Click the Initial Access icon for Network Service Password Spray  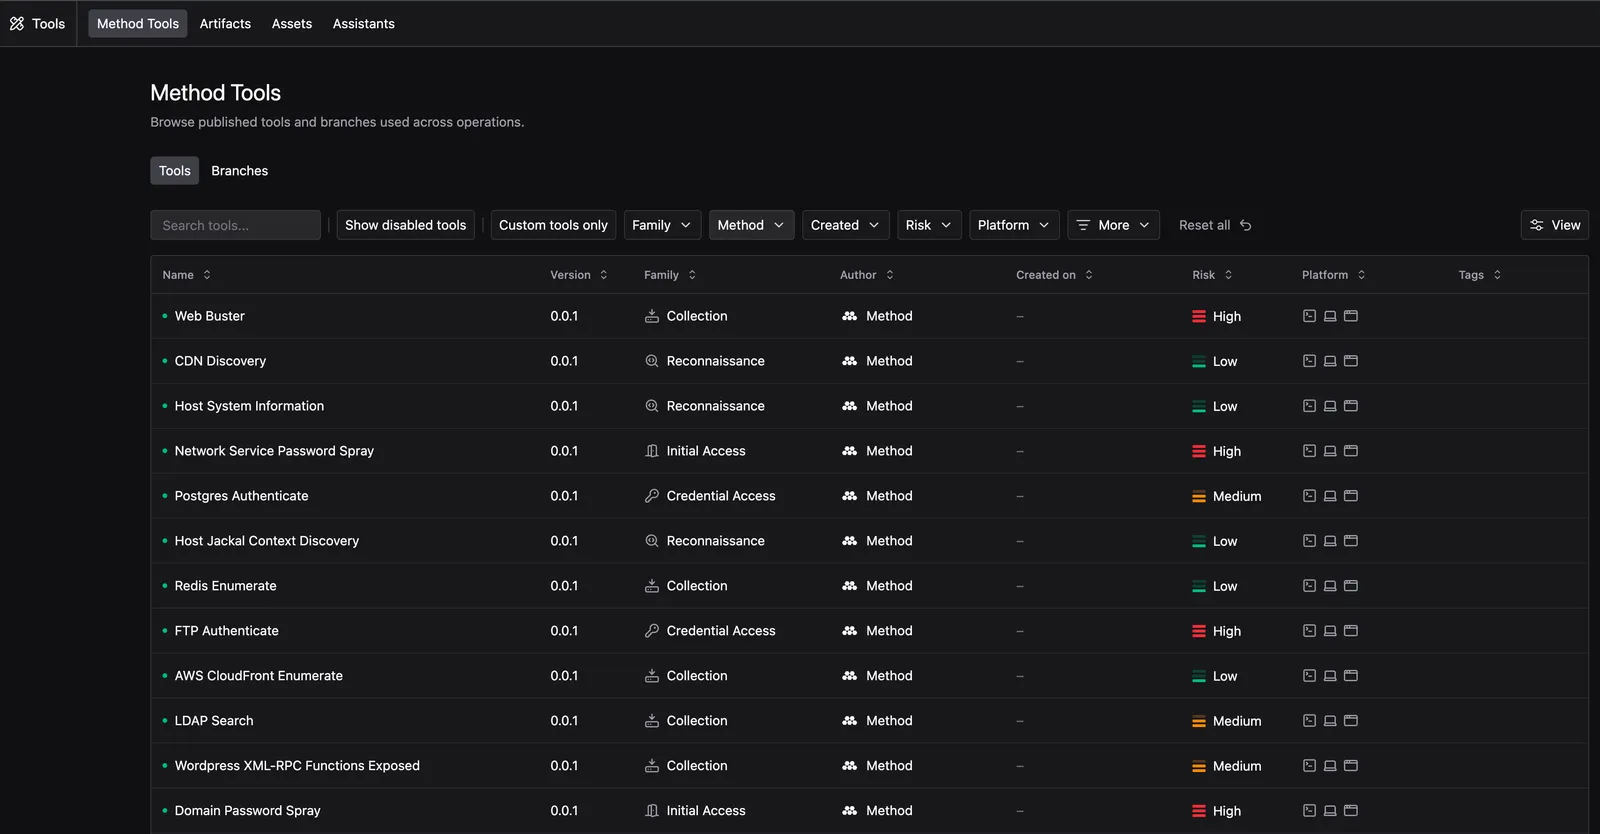pos(652,451)
